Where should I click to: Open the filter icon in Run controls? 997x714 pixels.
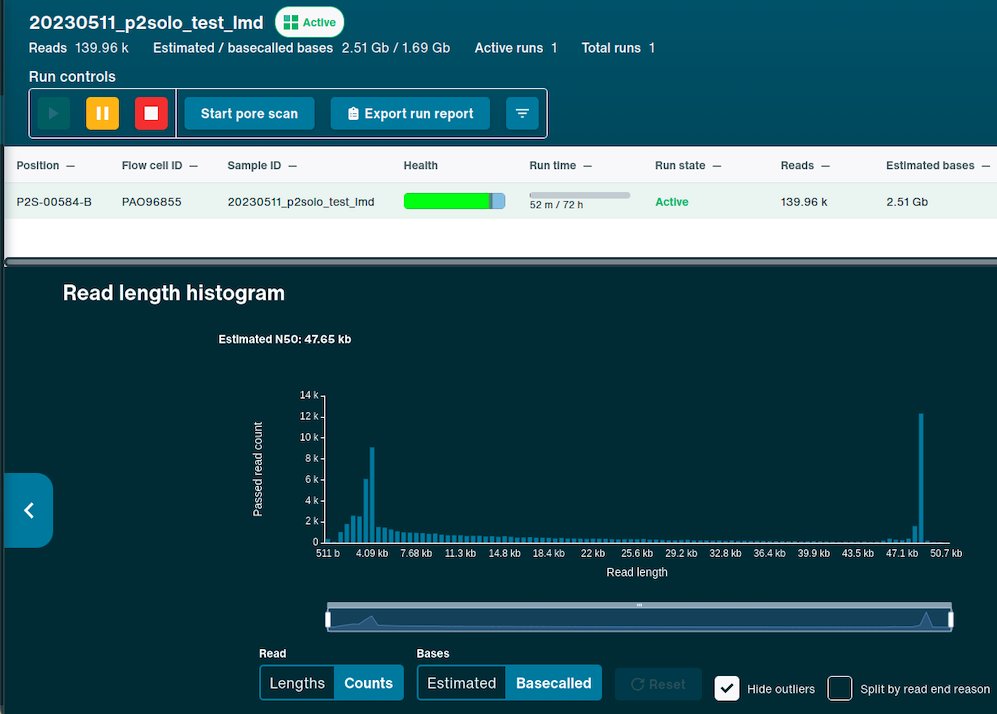coord(522,113)
